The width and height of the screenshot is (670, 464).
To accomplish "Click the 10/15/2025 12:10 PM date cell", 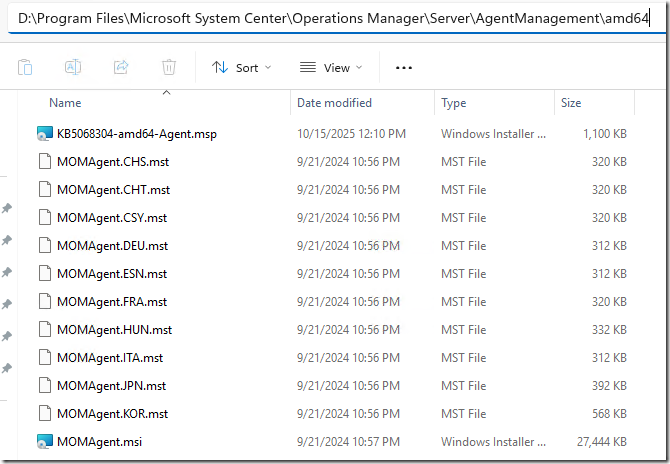I will point(351,134).
